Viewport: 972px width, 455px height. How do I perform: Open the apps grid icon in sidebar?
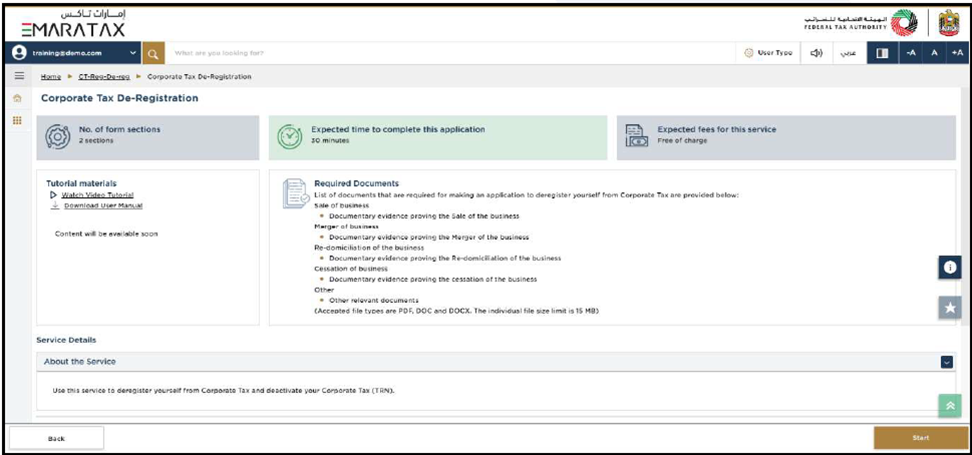(x=17, y=120)
